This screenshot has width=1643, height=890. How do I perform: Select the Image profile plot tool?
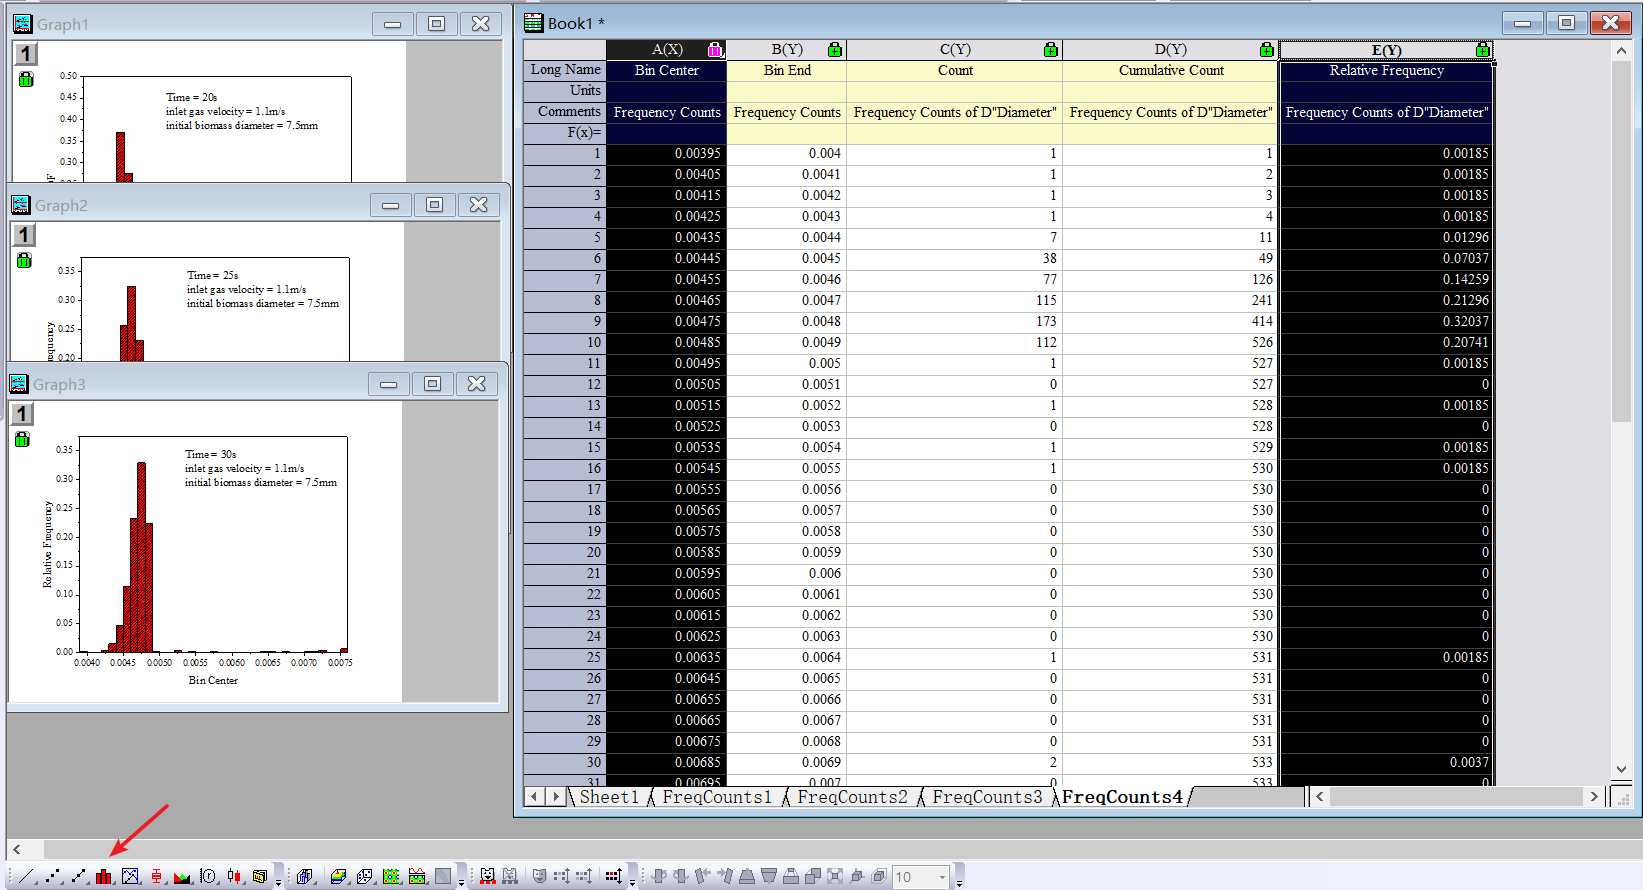point(417,876)
